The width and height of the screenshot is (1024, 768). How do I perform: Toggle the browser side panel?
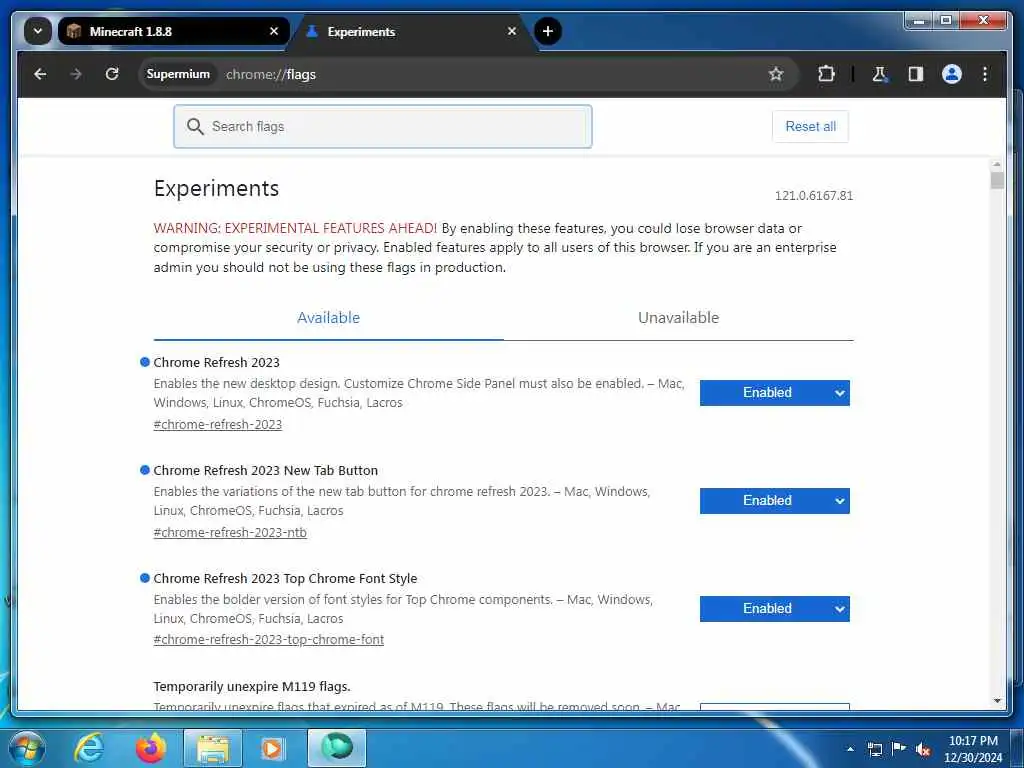(x=916, y=74)
